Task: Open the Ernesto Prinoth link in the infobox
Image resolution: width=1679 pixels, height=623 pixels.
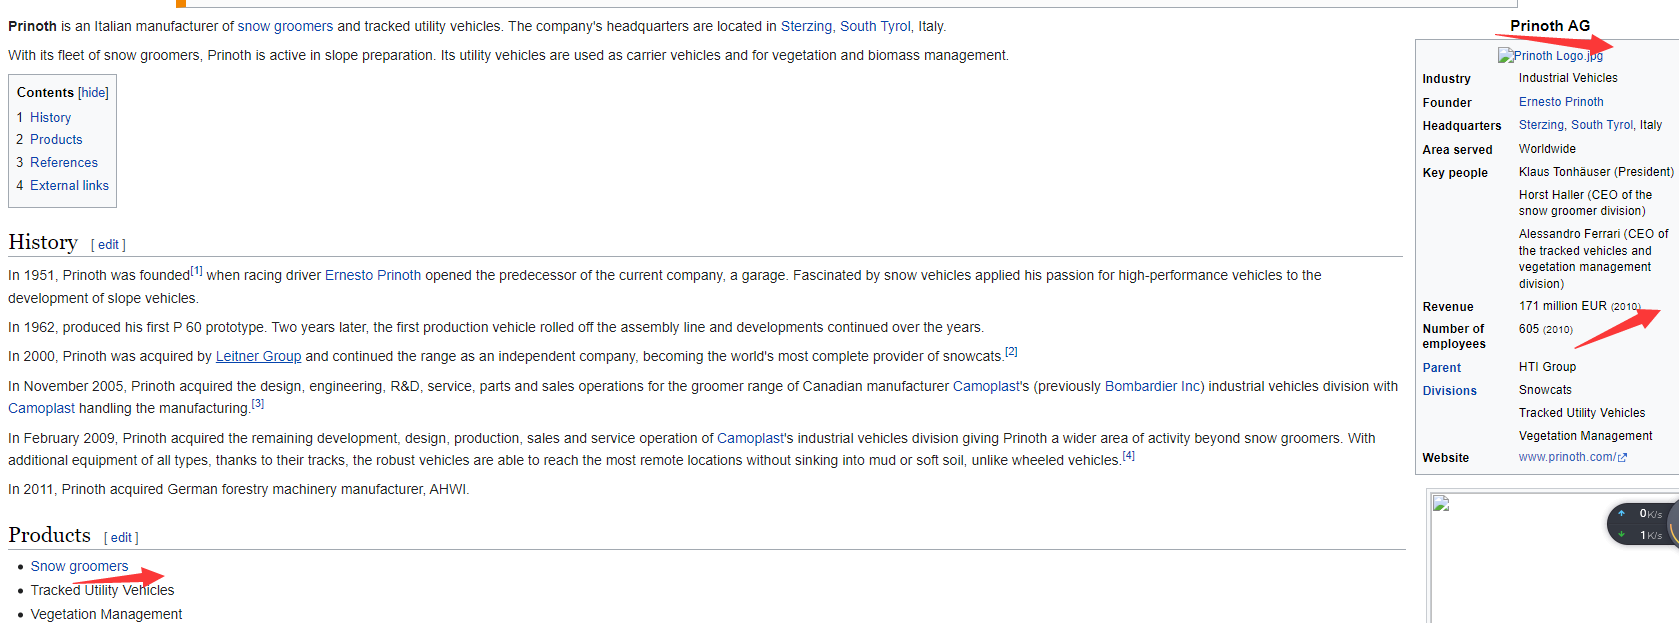Action: pyautogui.click(x=1560, y=102)
